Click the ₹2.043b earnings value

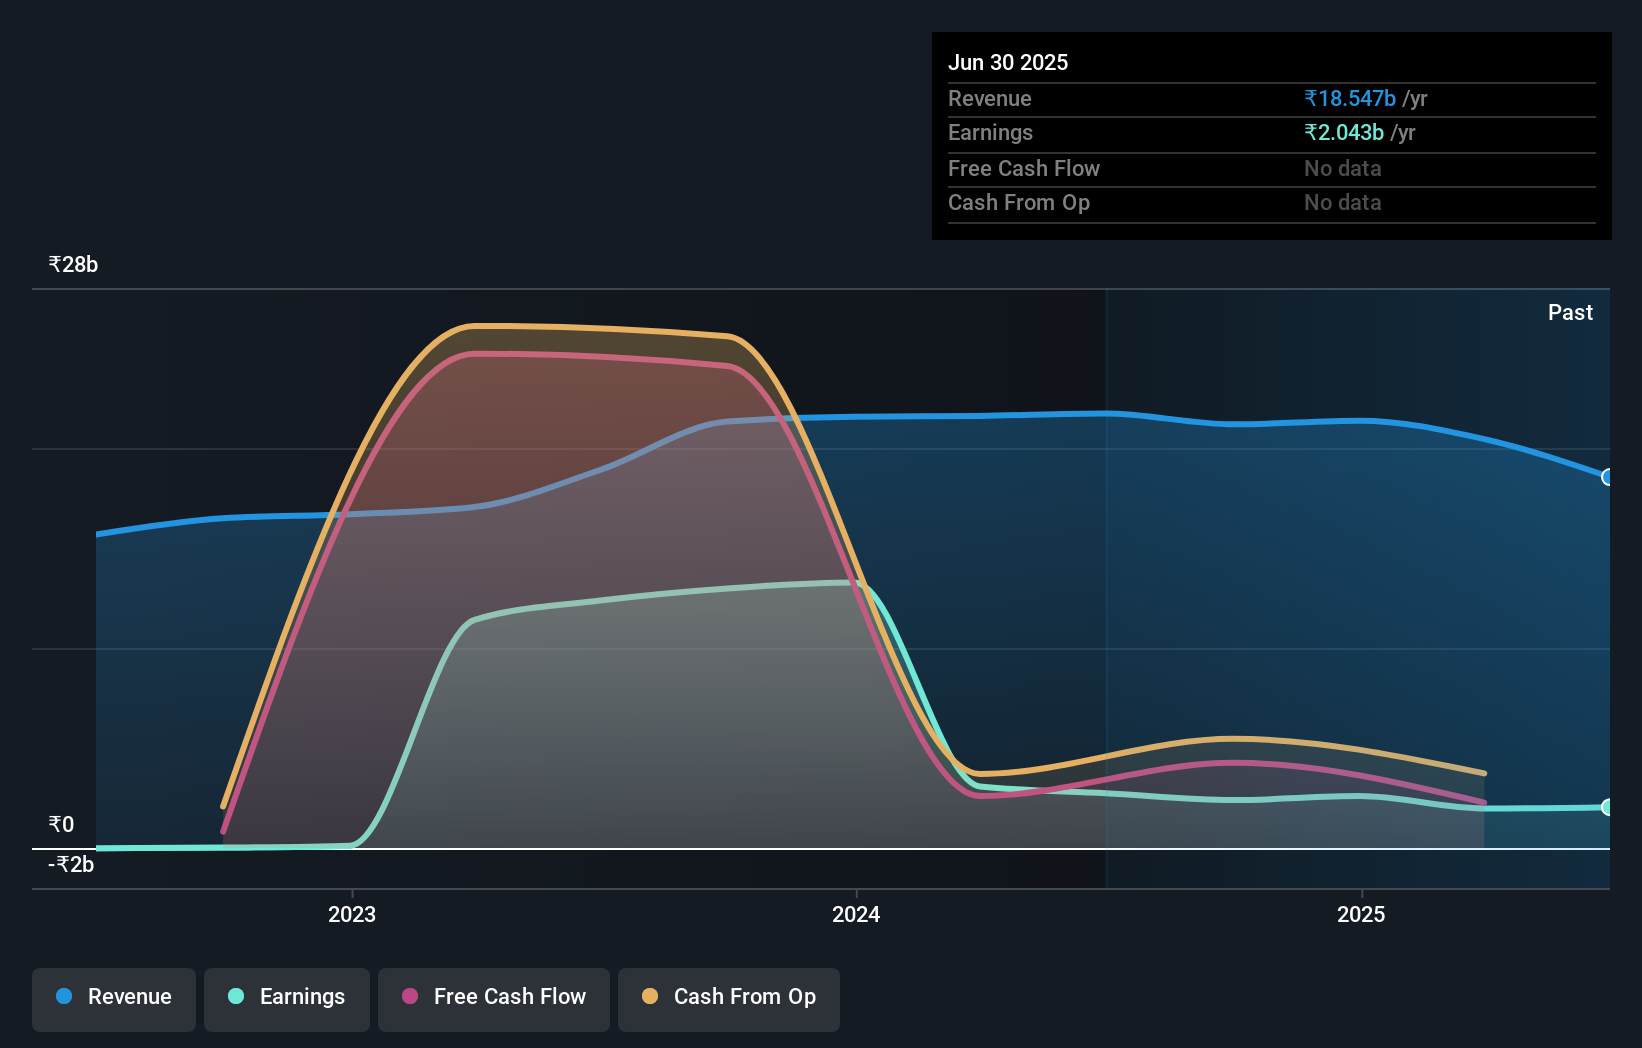(1344, 132)
